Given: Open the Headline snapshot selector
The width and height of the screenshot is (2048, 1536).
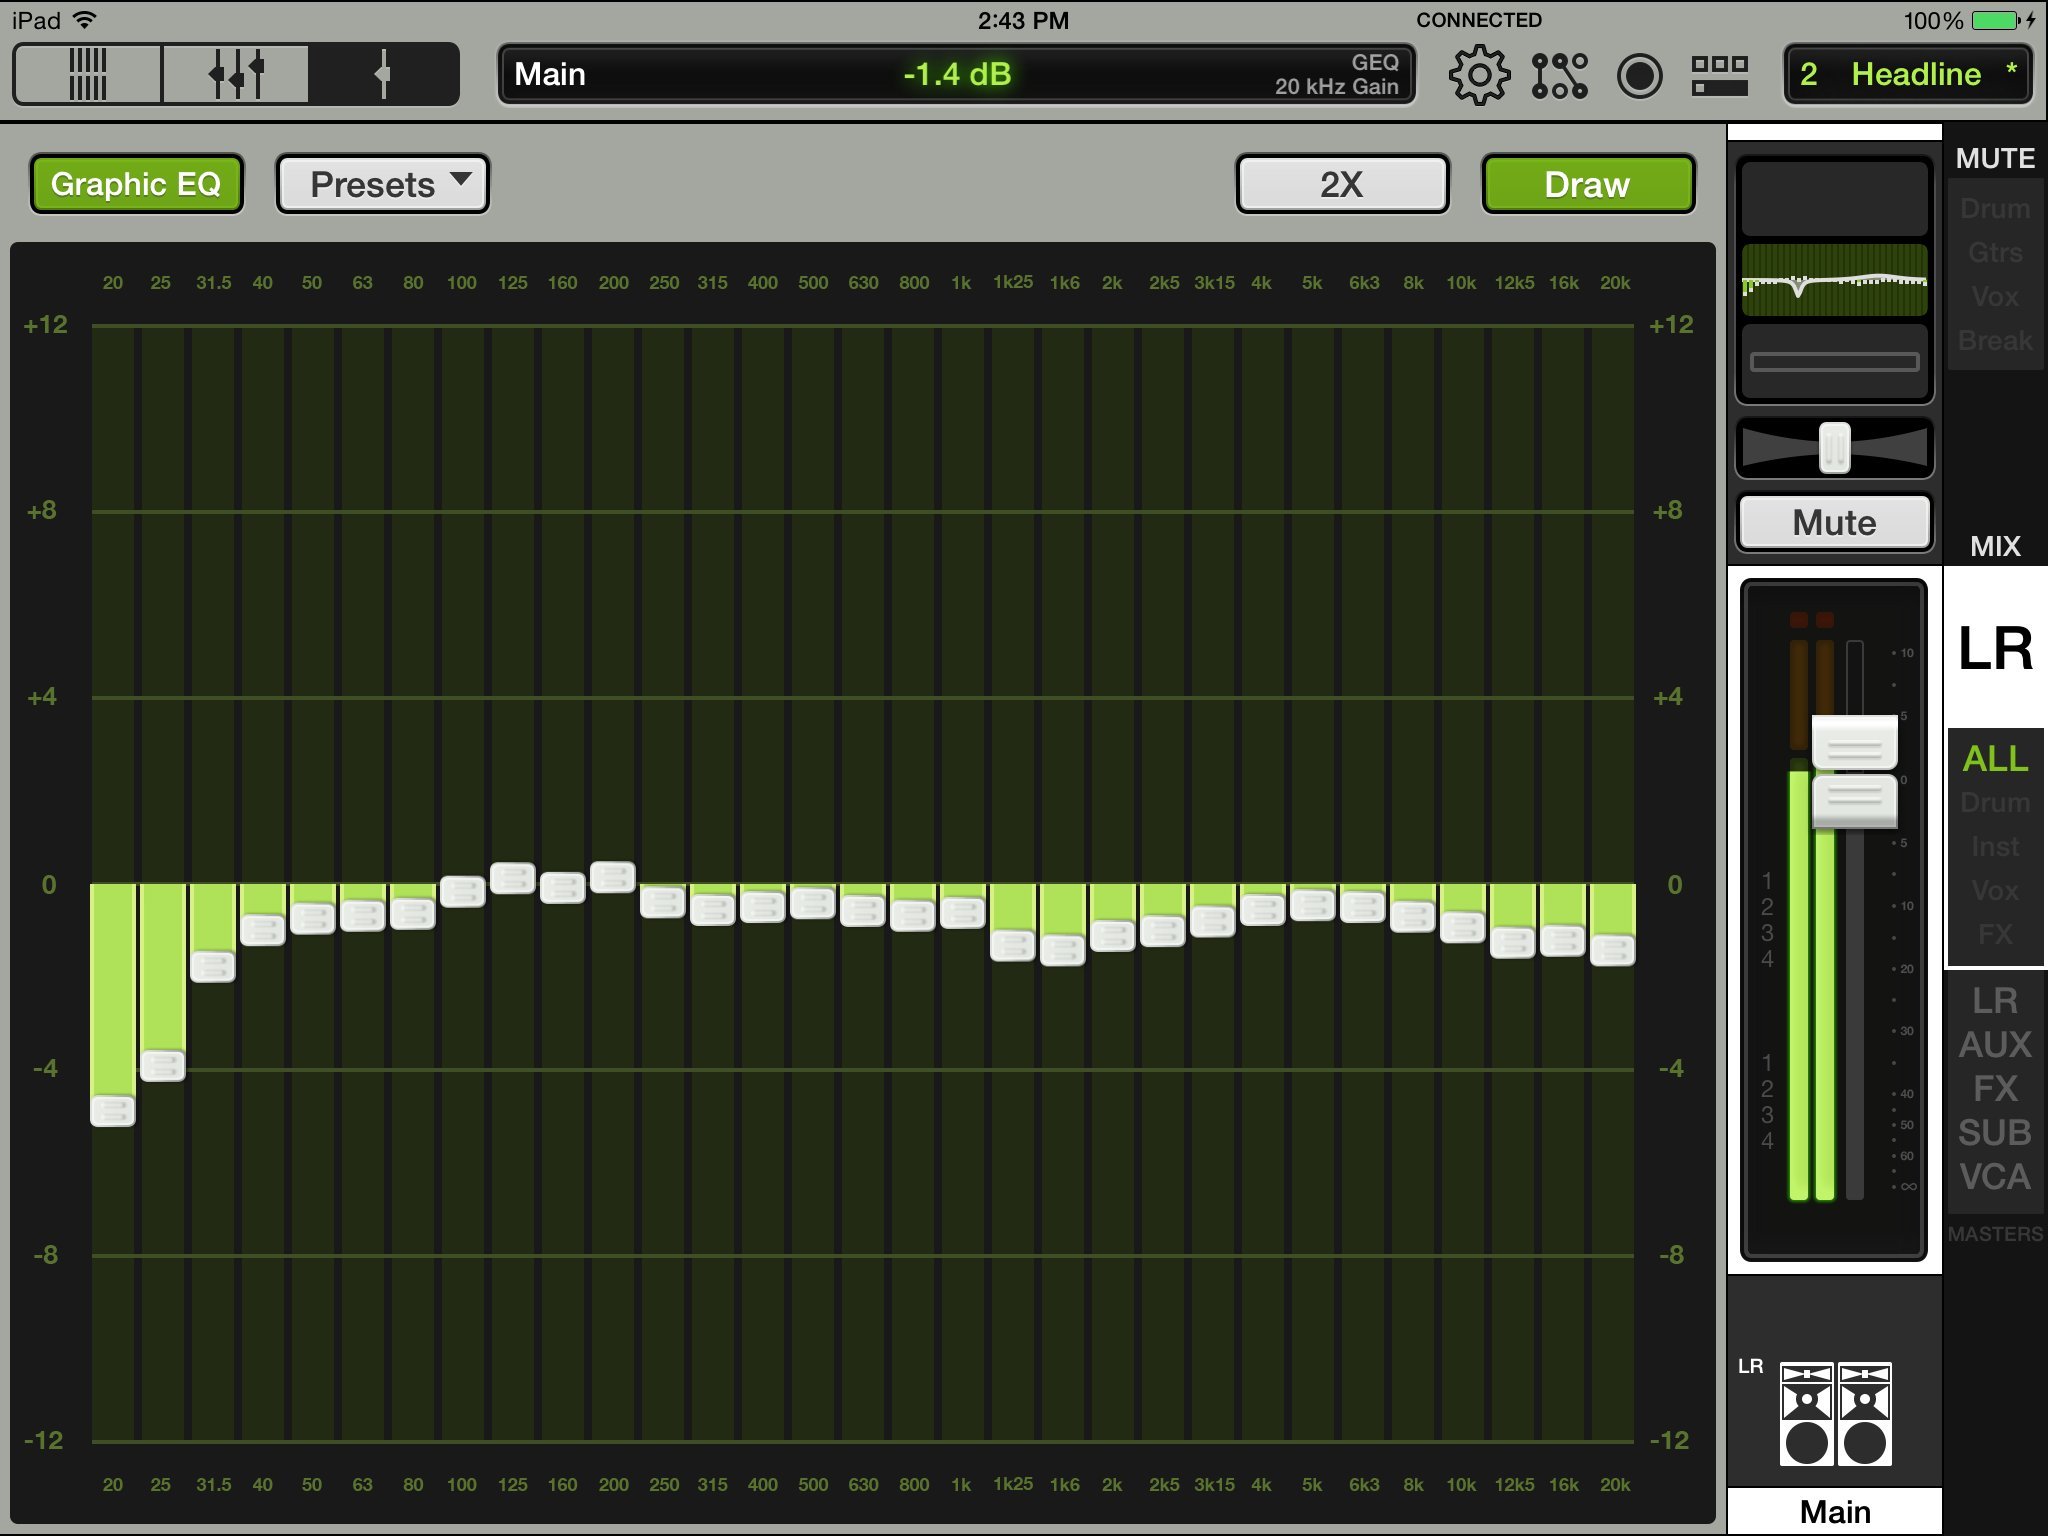Looking at the screenshot, I should click(x=1908, y=74).
